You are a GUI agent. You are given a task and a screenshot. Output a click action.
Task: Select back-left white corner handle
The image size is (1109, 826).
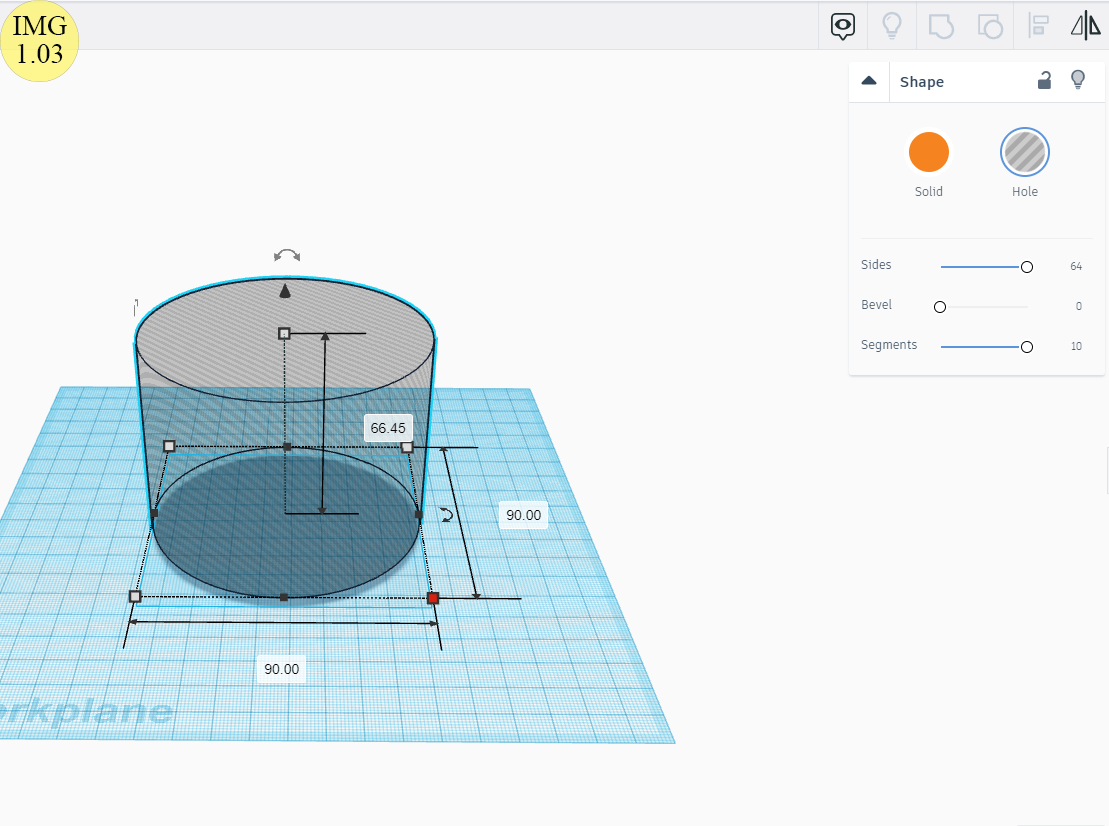pos(169,446)
